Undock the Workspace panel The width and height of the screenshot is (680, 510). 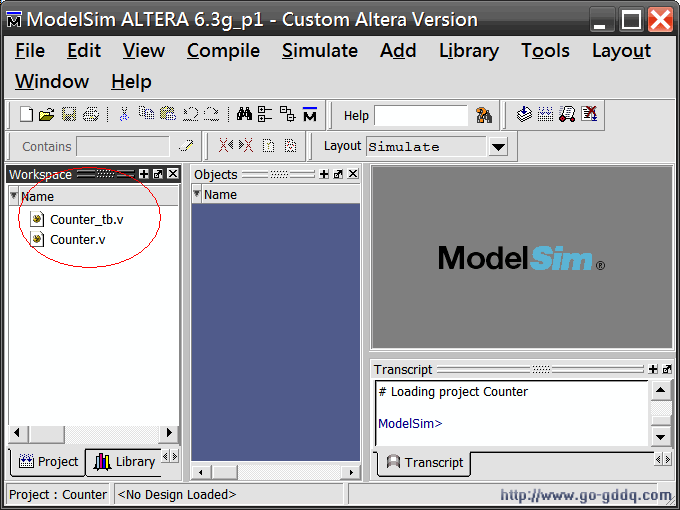pyautogui.click(x=158, y=174)
